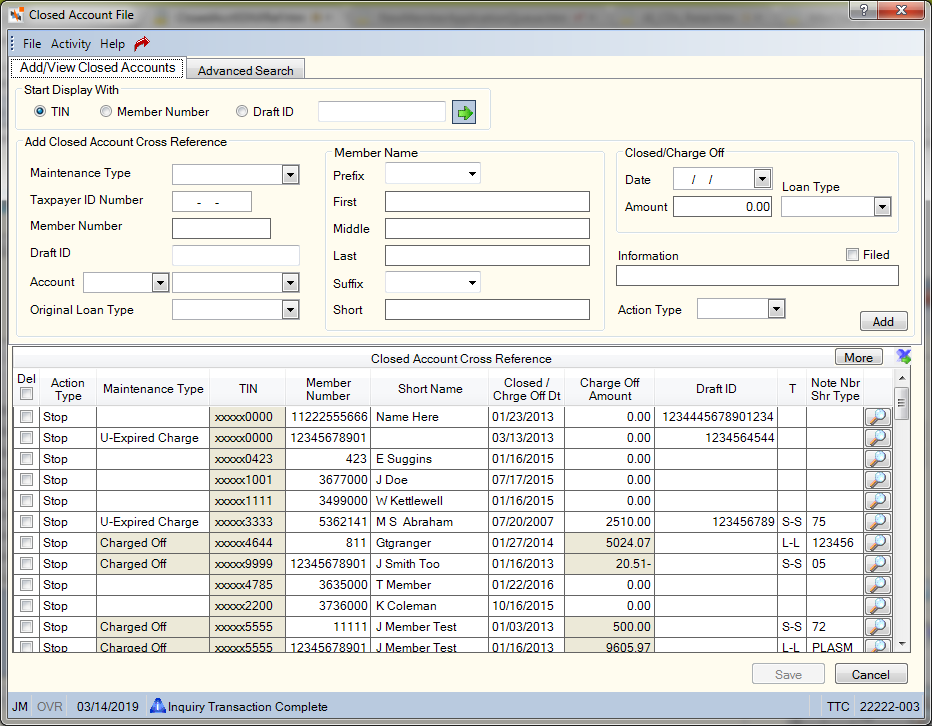The width and height of the screenshot is (932, 726).
Task: Click cell '5024.07' in Charge Off Amount
Action: click(x=609, y=543)
